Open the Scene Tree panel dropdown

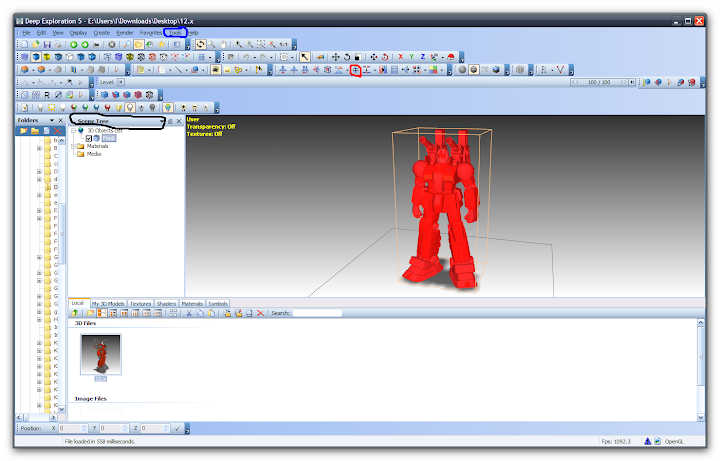pyautogui.click(x=162, y=121)
